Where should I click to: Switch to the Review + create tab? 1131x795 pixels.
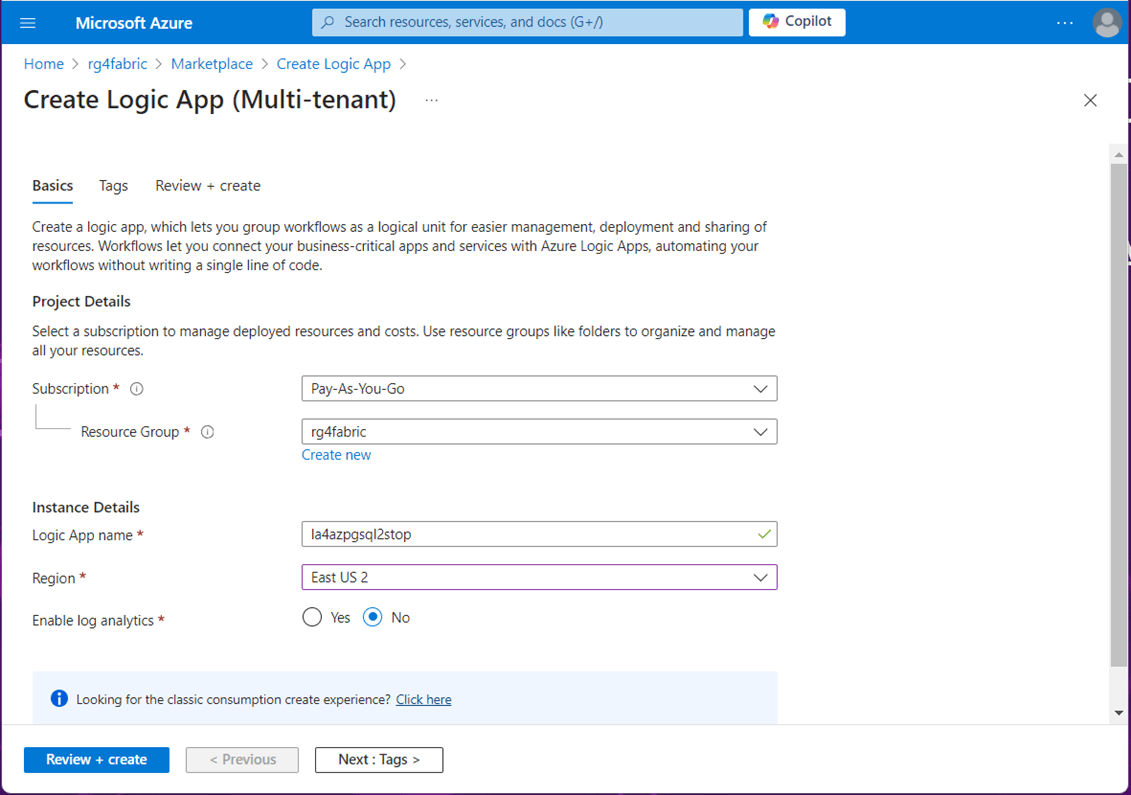point(208,186)
